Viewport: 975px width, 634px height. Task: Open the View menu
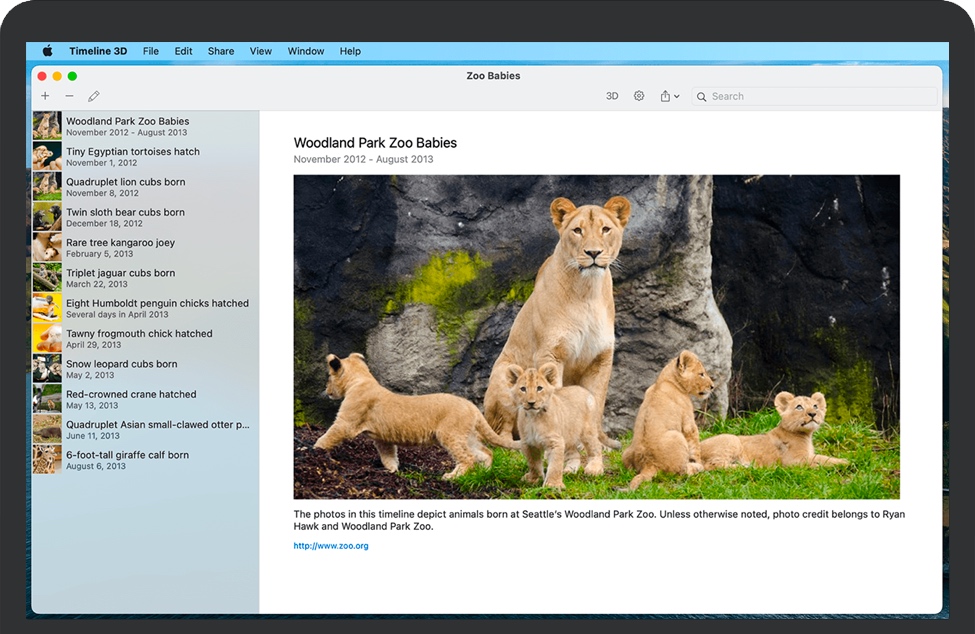(x=260, y=51)
